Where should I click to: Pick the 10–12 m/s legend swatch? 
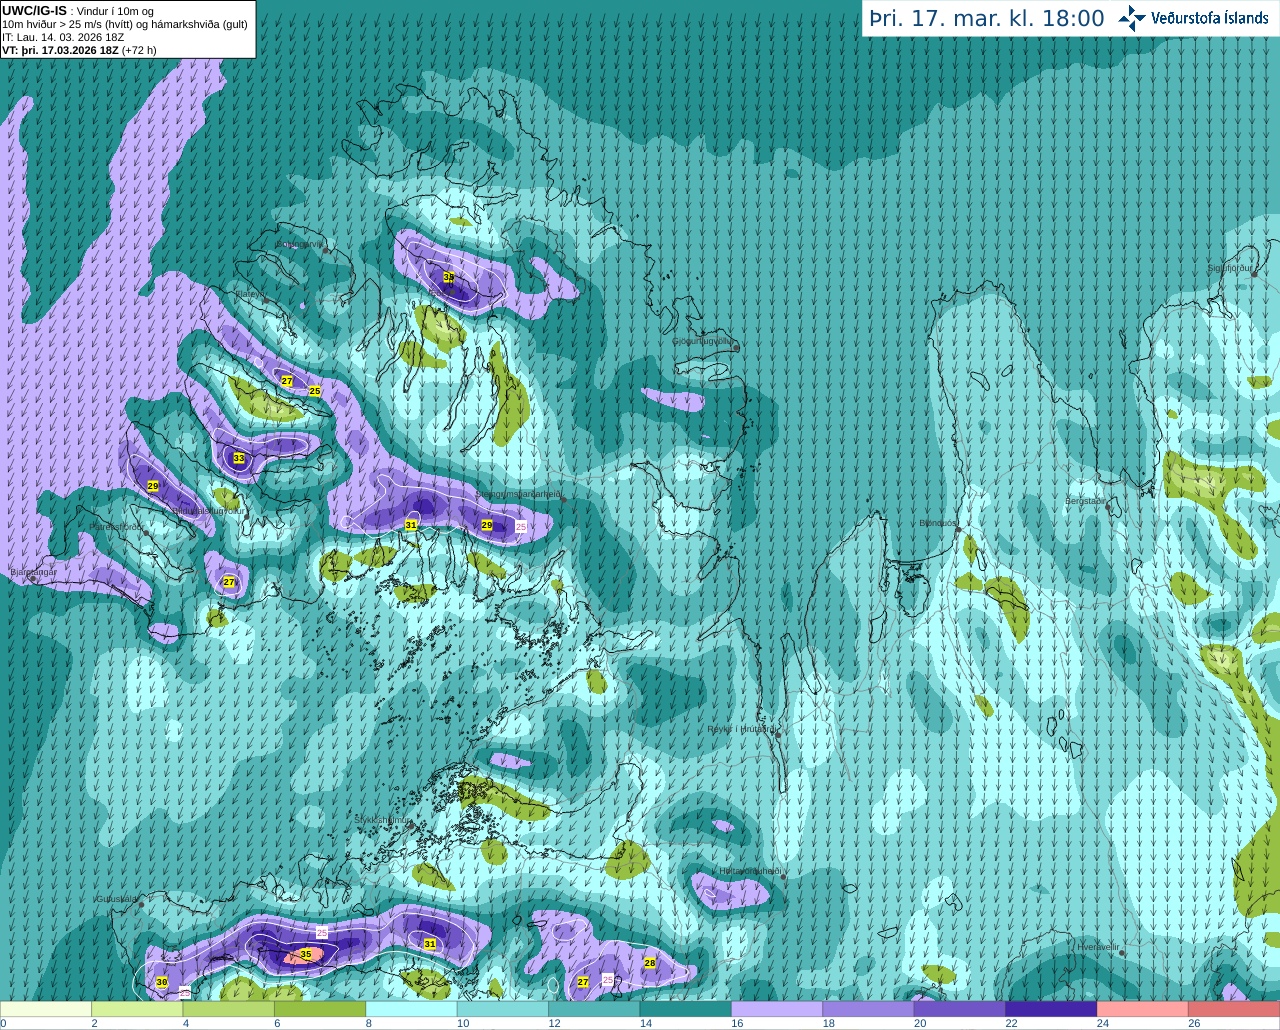(x=503, y=1010)
